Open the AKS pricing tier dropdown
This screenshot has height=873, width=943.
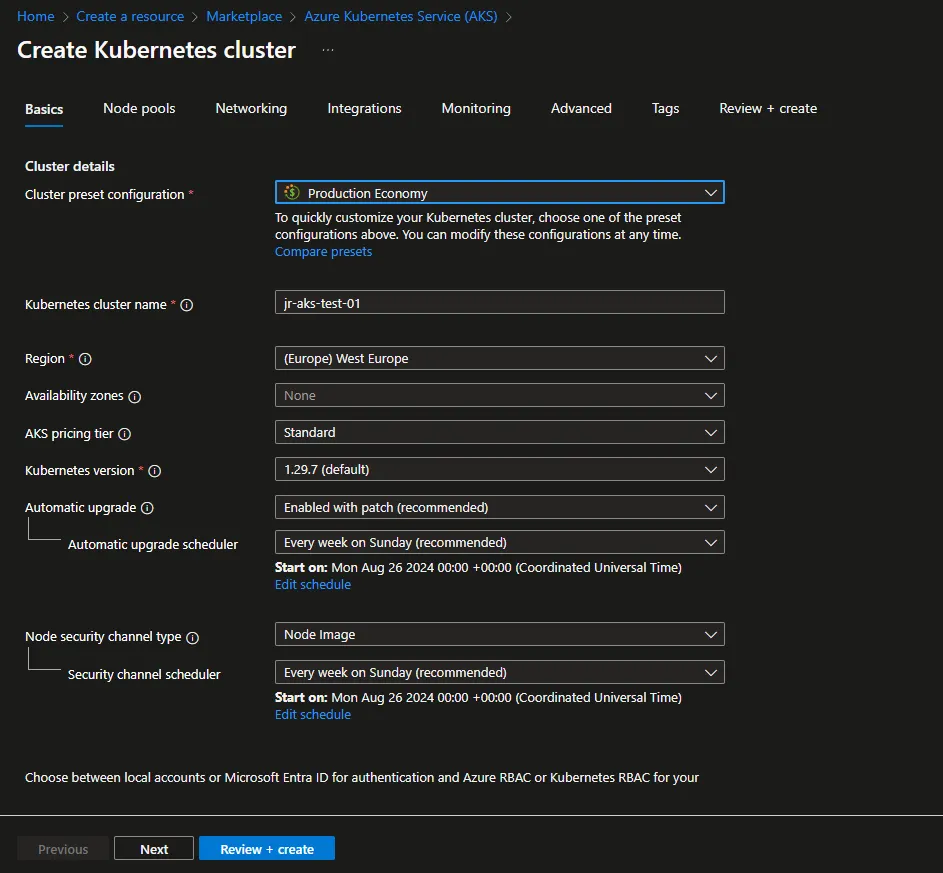(500, 434)
